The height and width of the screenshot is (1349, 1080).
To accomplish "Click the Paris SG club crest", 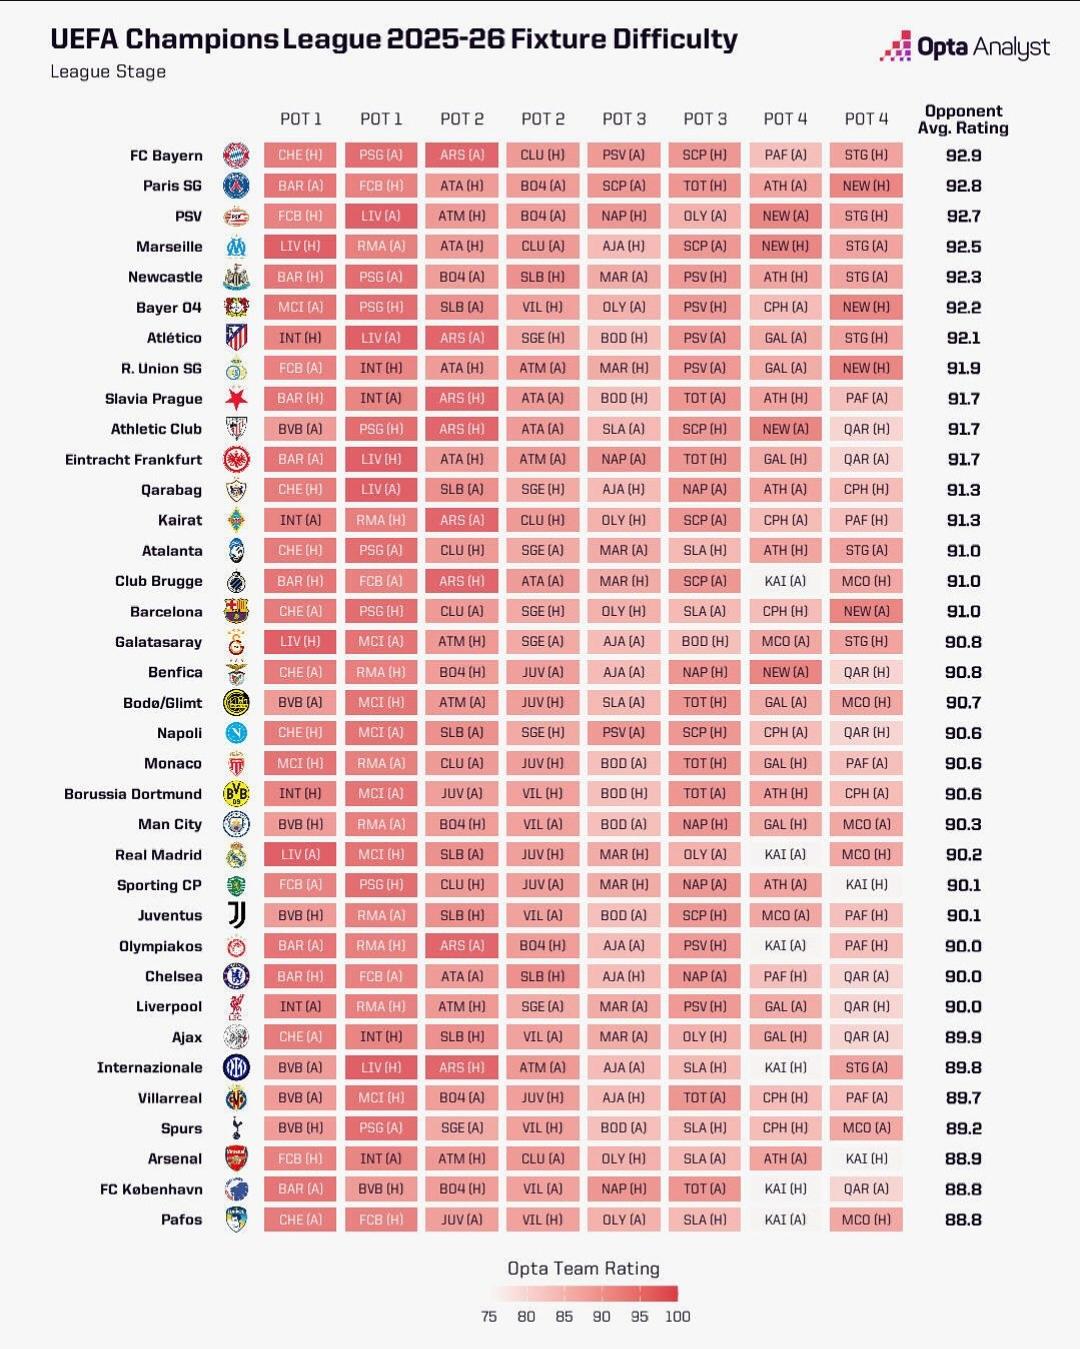I will pos(236,185).
